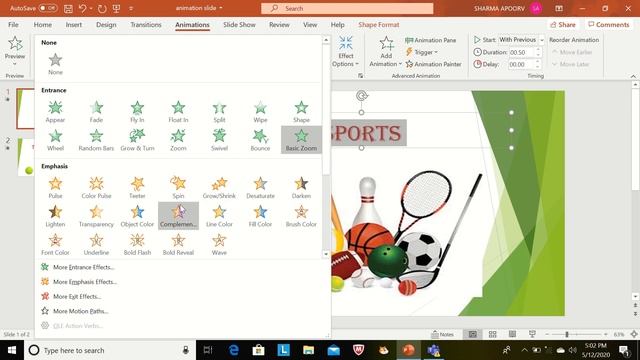Select the Darken emphasis effect

301,188
